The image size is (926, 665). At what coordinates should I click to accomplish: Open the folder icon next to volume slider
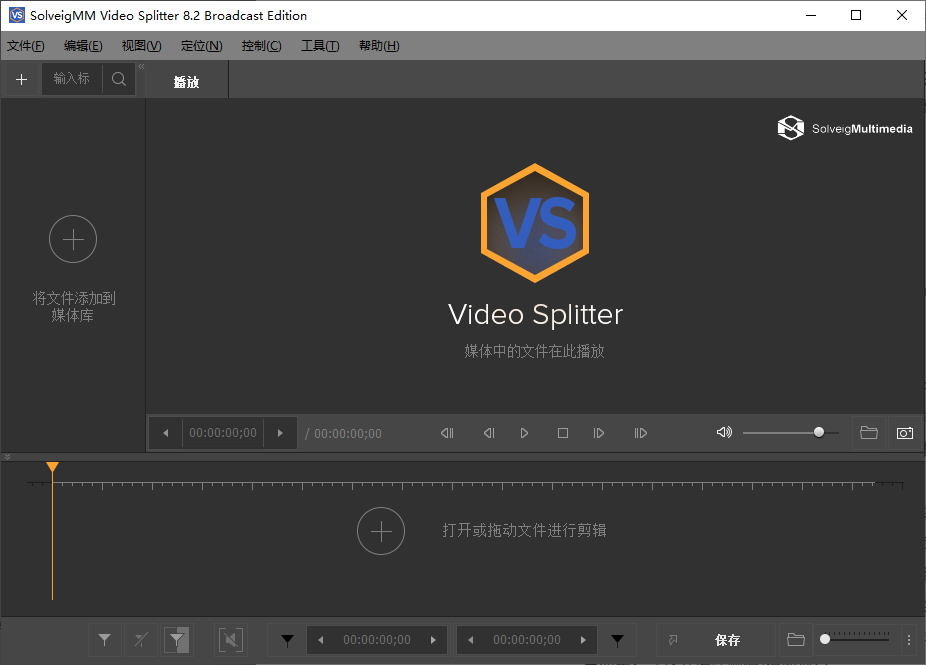(x=868, y=433)
